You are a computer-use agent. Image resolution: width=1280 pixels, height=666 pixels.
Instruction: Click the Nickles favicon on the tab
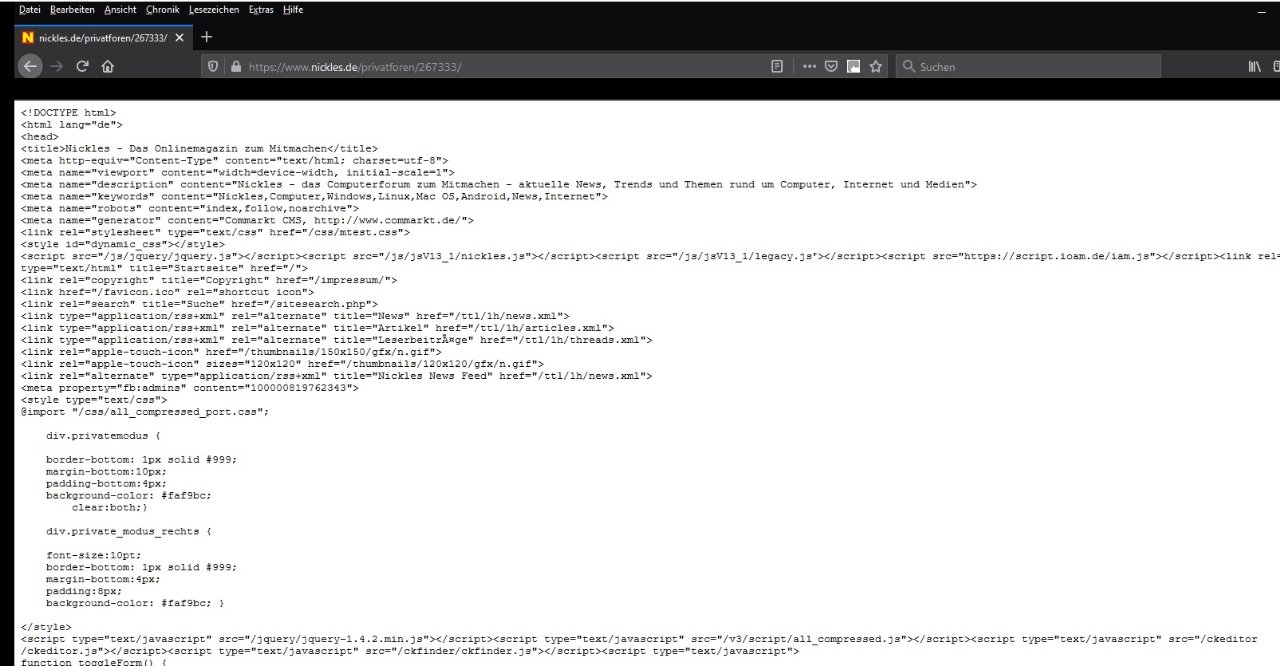pyautogui.click(x=28, y=38)
